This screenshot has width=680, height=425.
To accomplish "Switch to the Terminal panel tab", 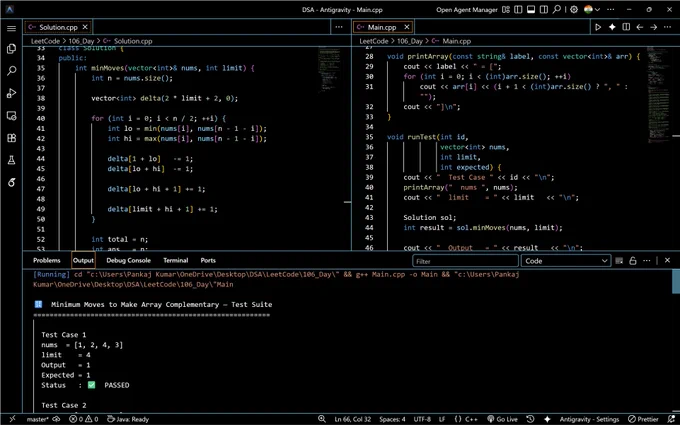I will 176,260.
